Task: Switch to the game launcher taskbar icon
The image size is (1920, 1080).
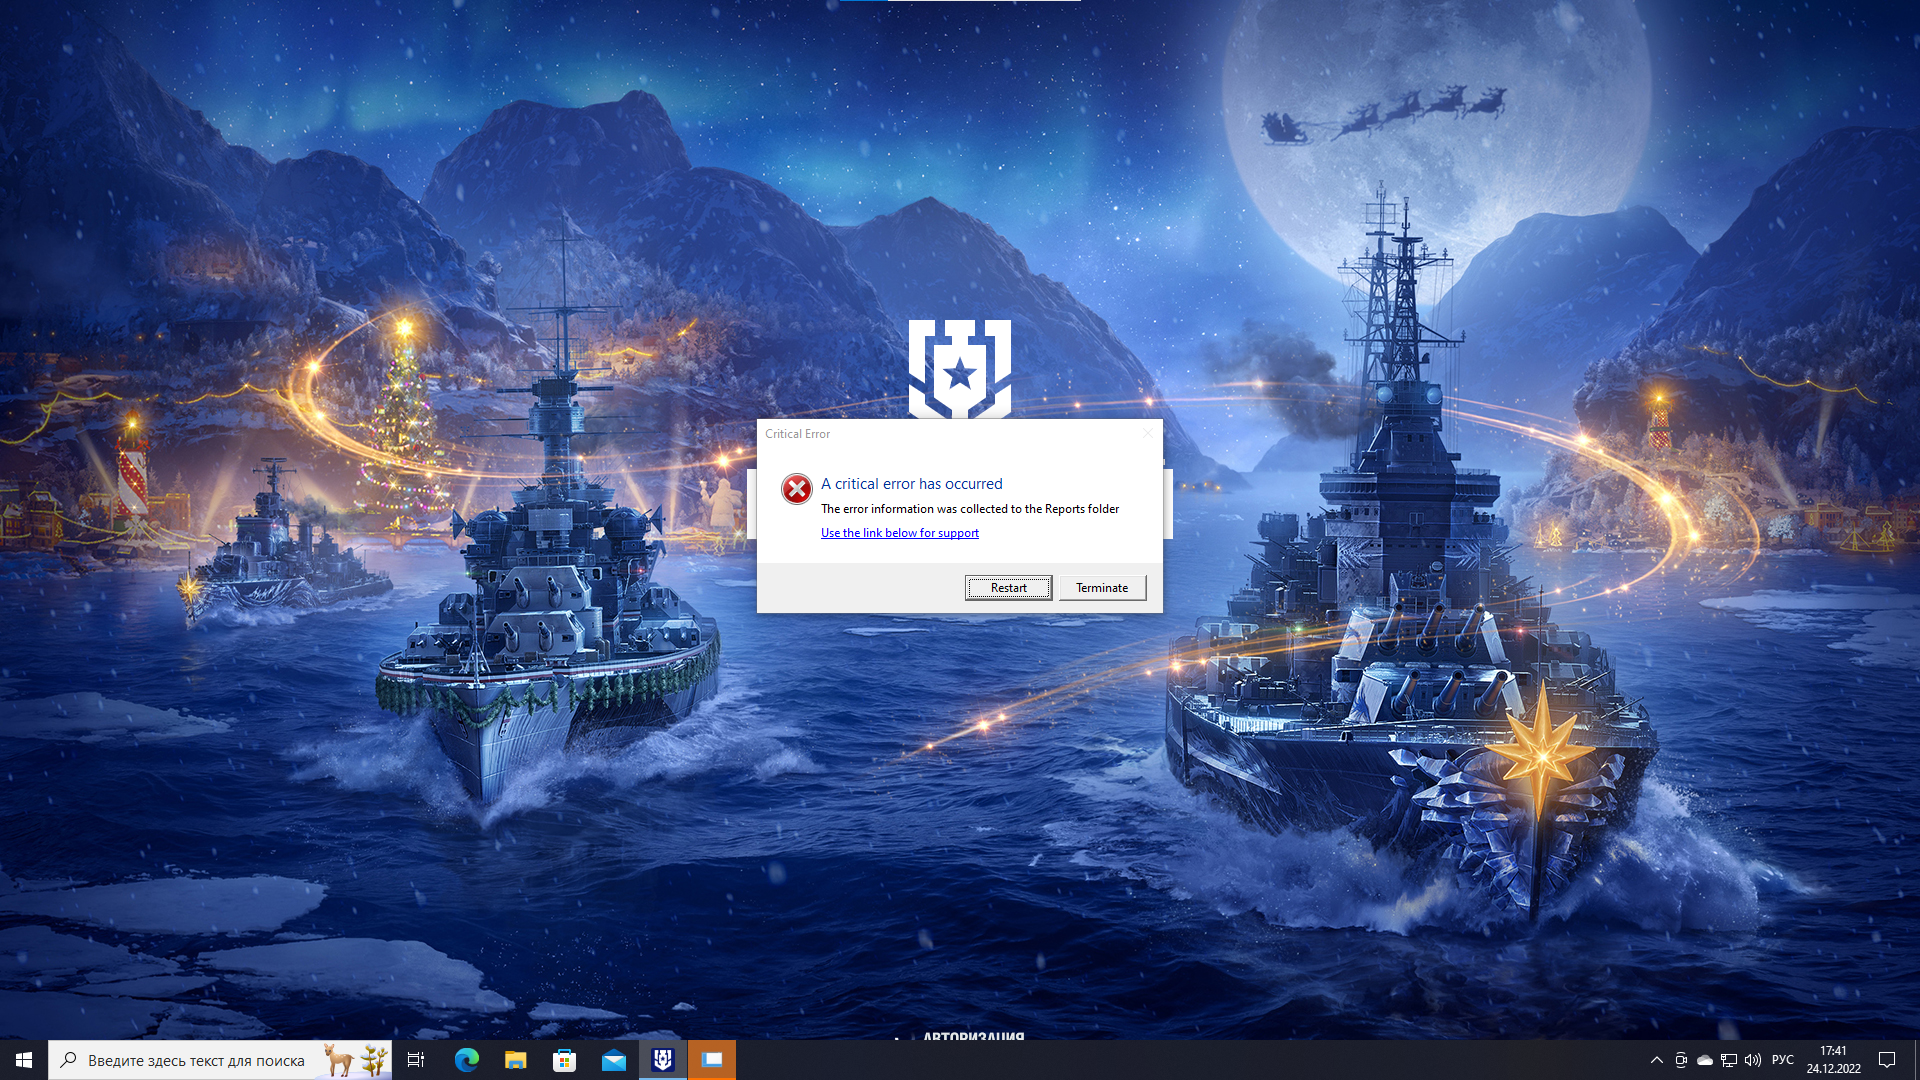Action: click(x=662, y=1060)
